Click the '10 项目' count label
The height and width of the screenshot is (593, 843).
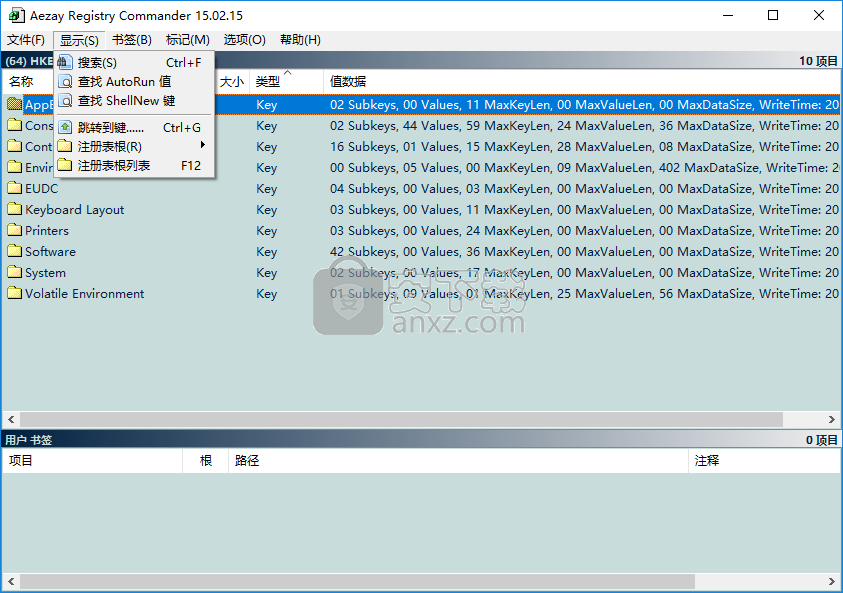pos(818,61)
